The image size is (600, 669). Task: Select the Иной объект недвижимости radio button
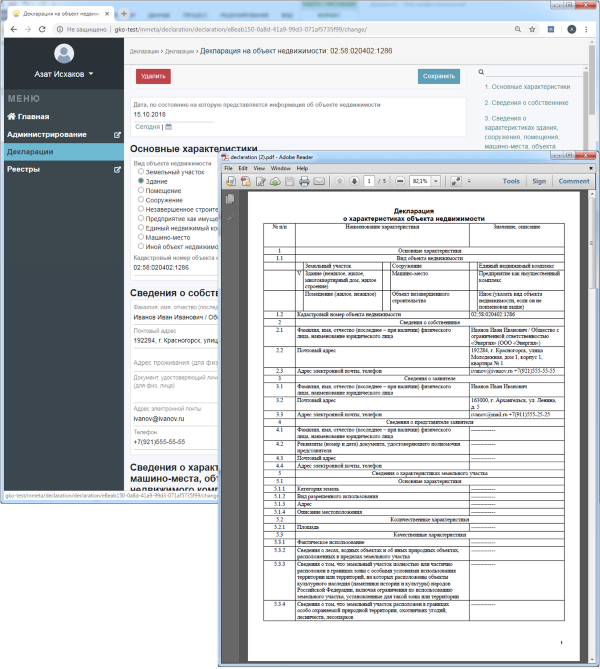coord(141,246)
